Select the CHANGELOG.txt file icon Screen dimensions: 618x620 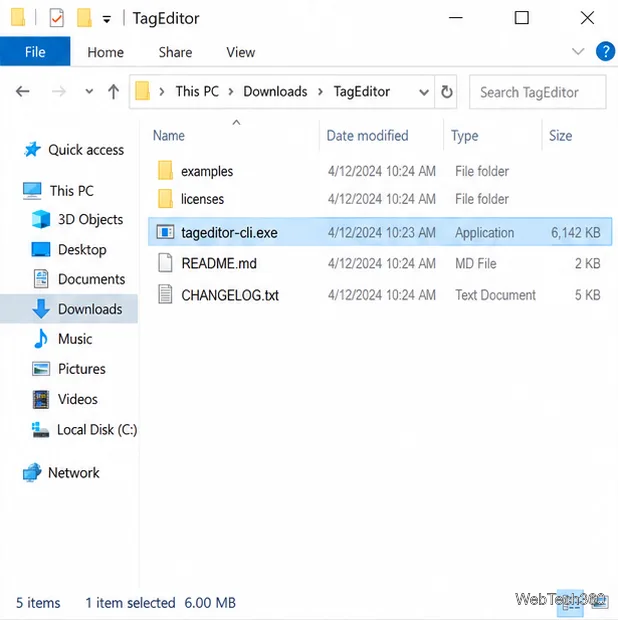pos(165,294)
